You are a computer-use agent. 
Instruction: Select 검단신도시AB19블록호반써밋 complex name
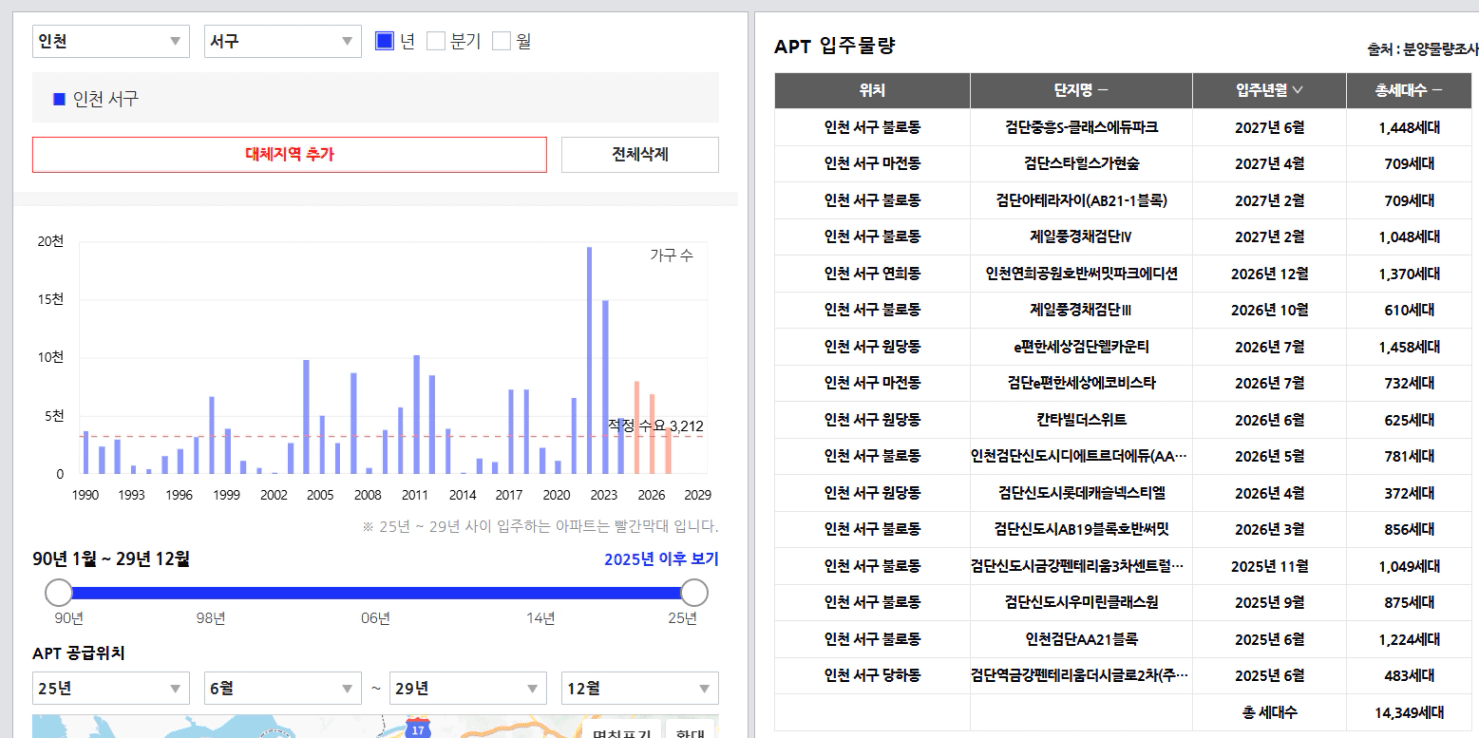[1081, 529]
